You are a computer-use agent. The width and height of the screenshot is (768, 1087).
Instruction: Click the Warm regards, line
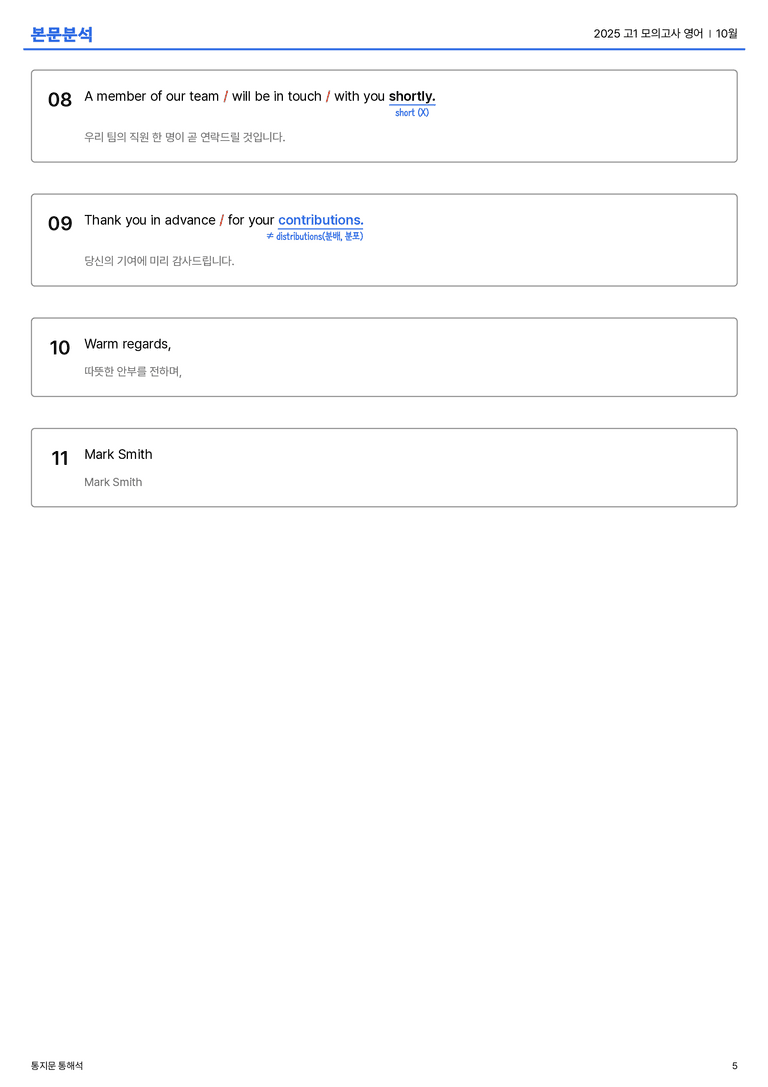(x=128, y=345)
